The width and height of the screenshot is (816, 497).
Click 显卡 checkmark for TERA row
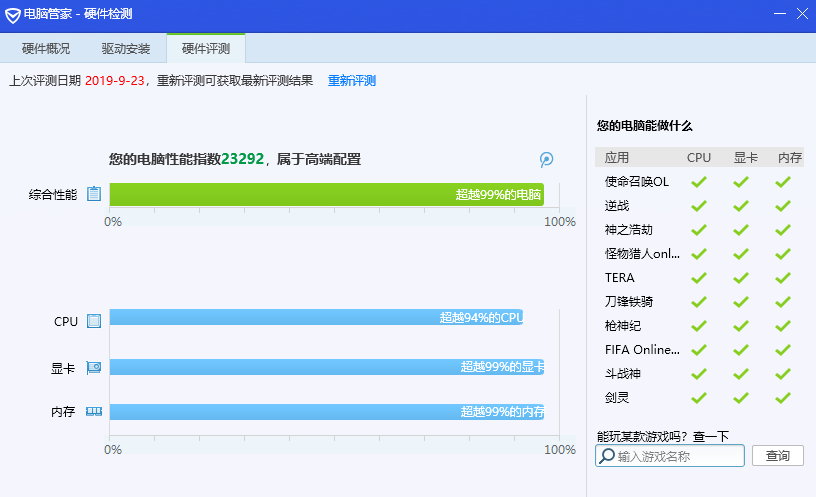741,278
